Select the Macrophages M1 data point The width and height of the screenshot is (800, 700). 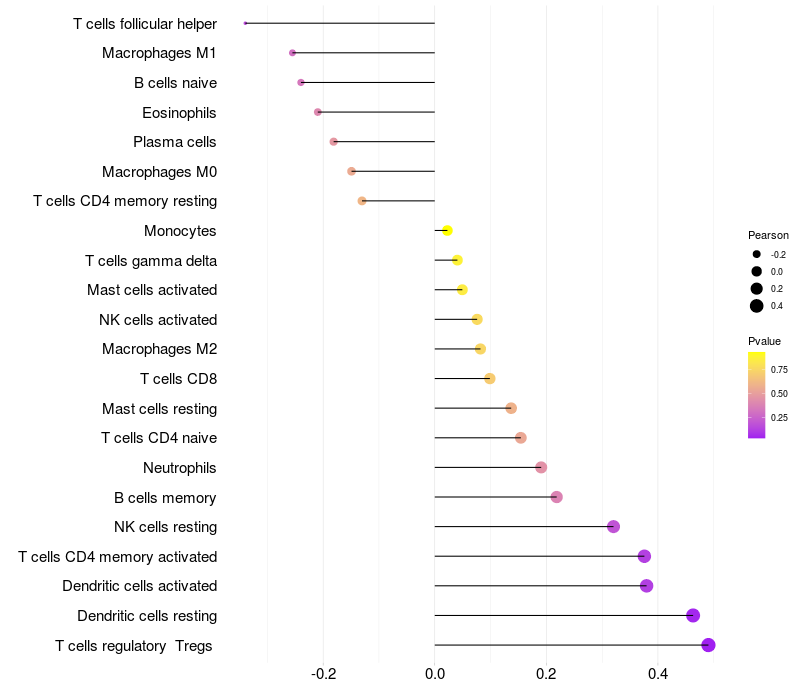(292, 53)
